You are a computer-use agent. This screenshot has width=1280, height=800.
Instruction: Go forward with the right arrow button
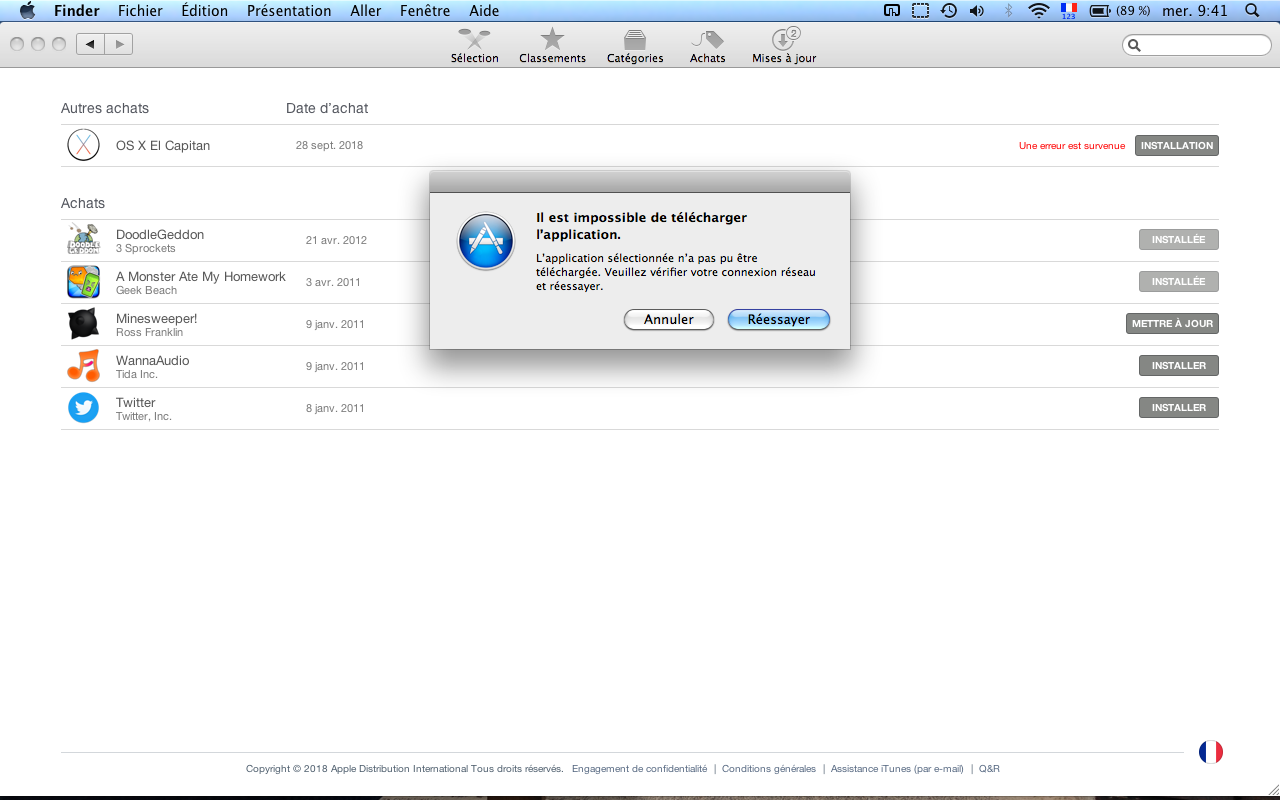tap(119, 44)
